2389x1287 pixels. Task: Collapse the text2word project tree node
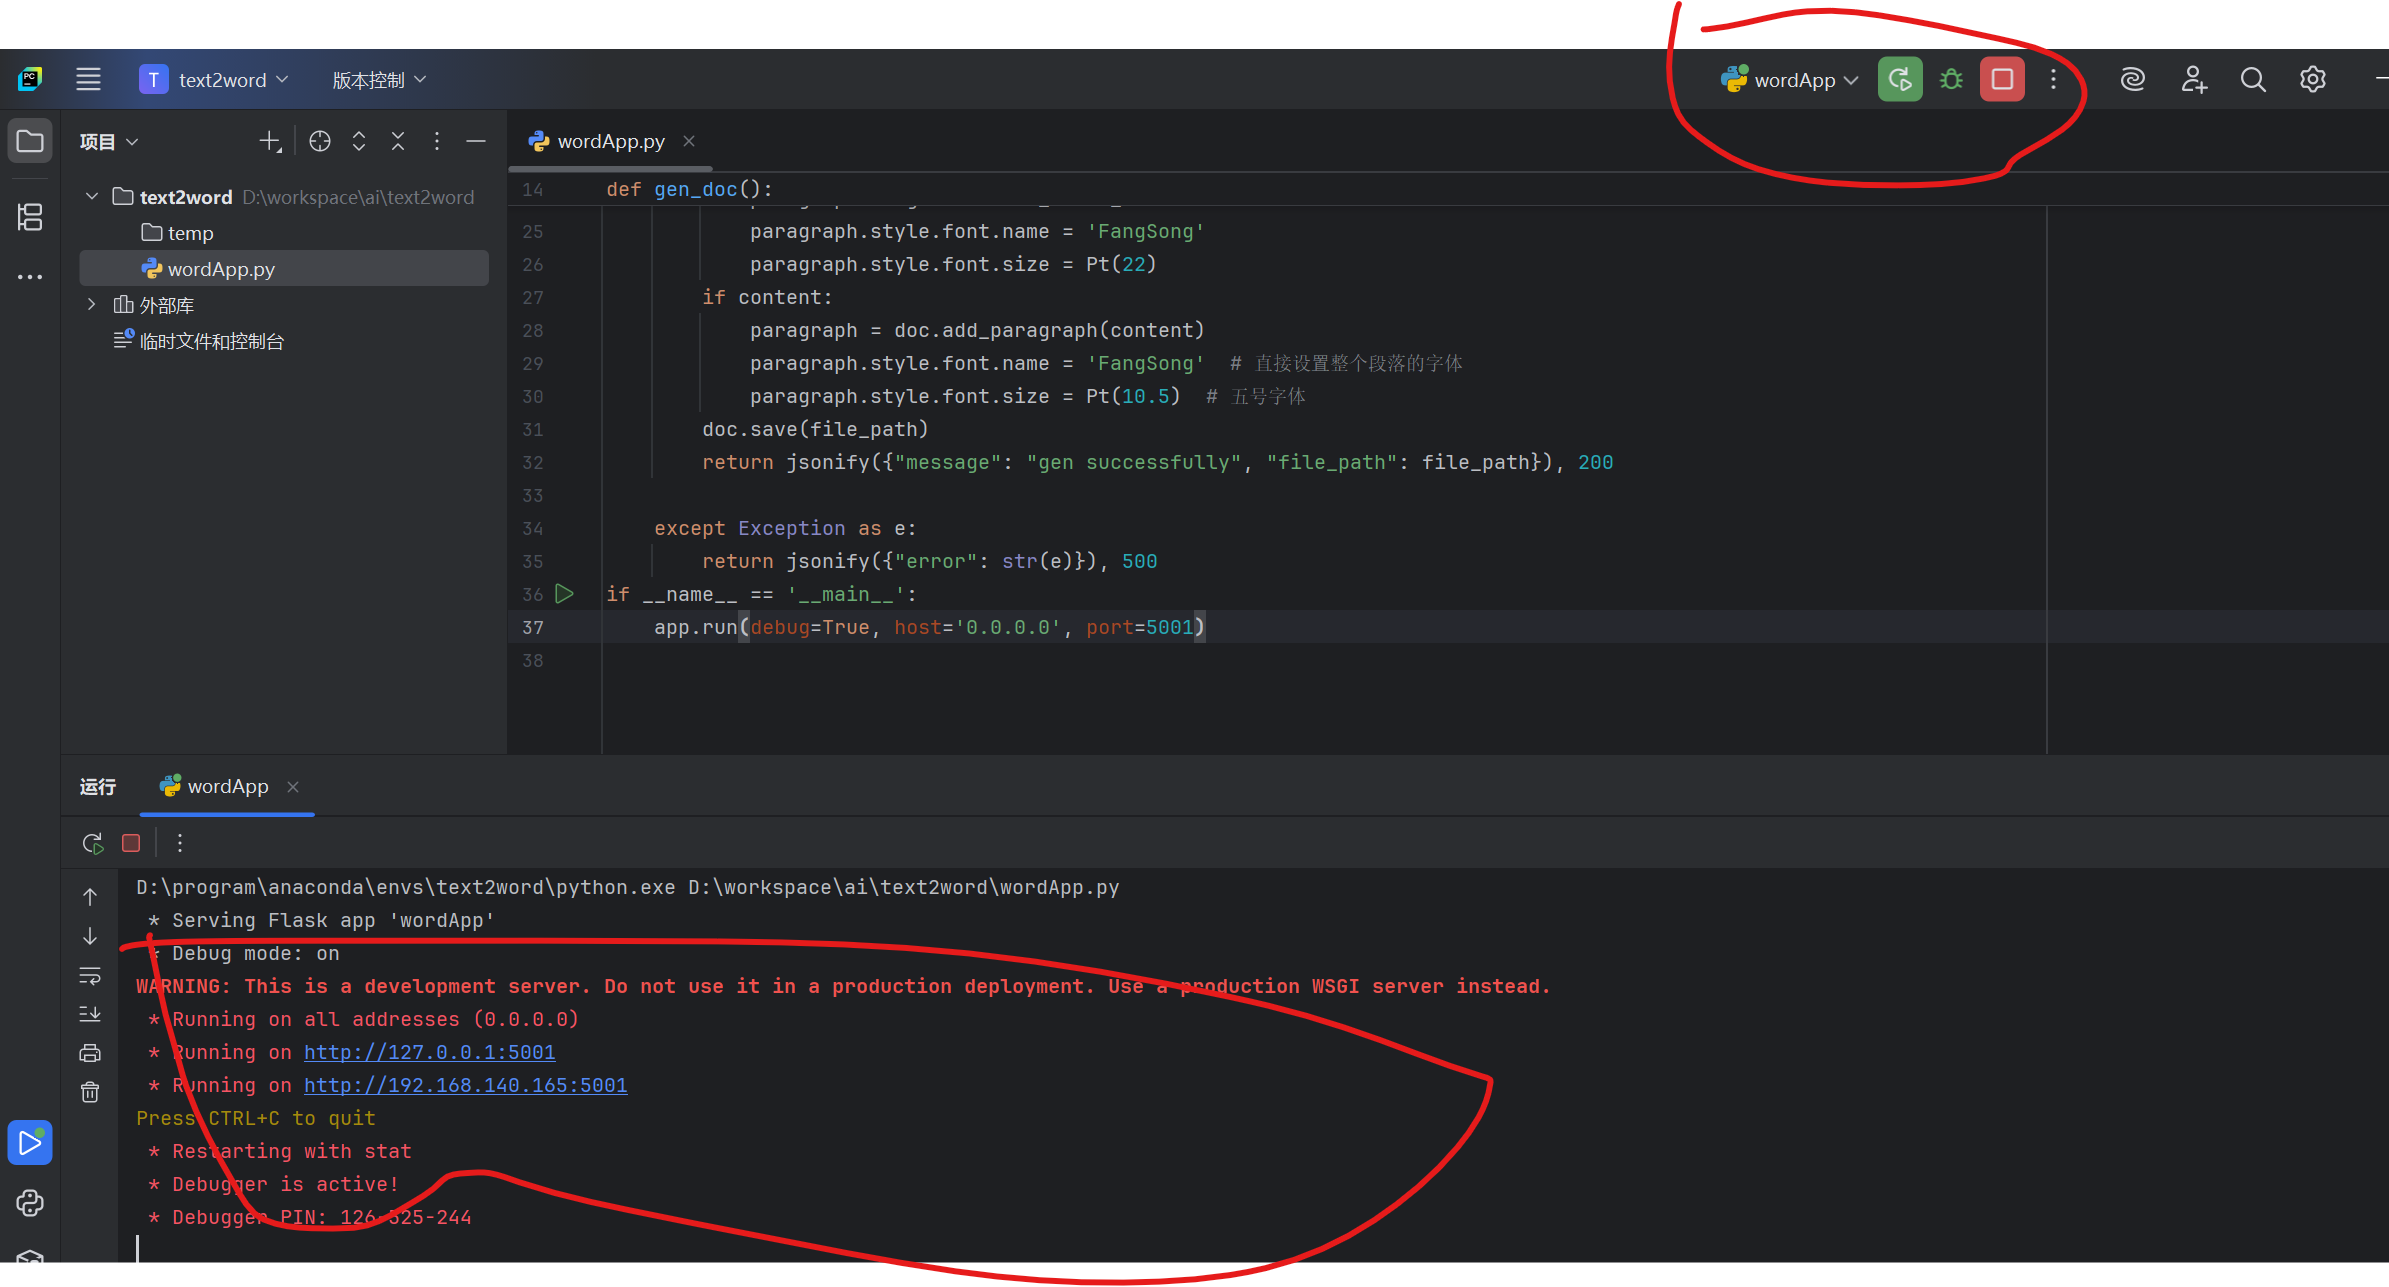coord(91,196)
